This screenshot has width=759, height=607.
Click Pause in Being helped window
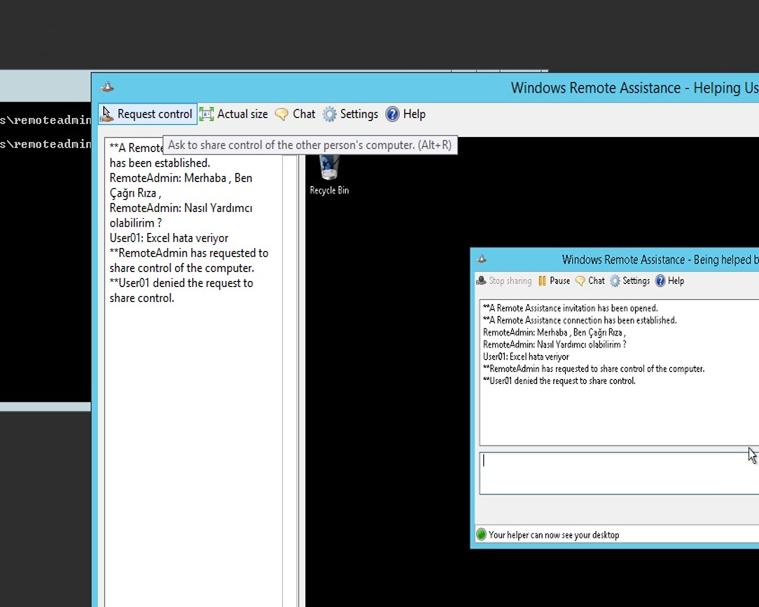(x=554, y=281)
